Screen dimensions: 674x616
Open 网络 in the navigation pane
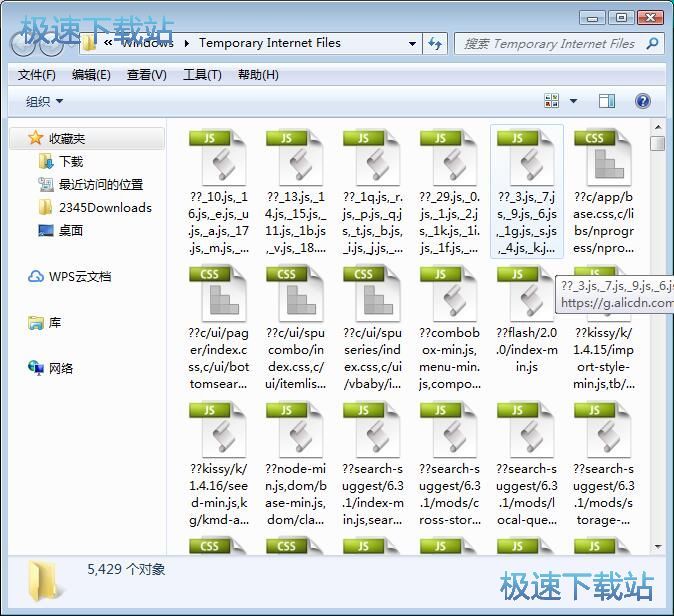coord(50,368)
